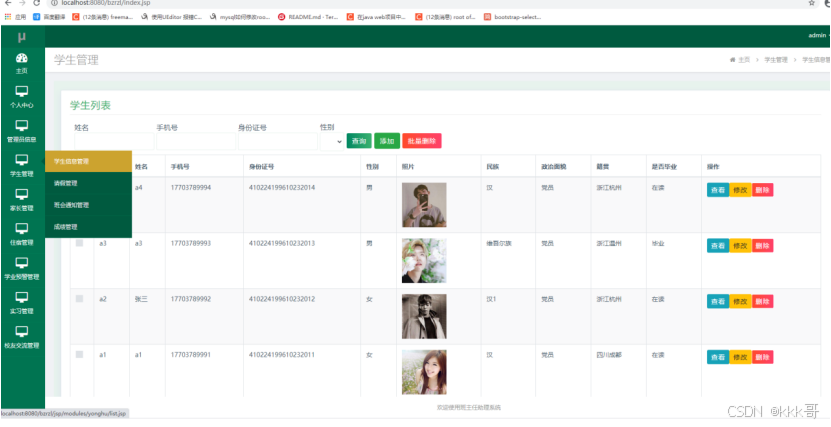831x427 pixels.
Task: Select 成绩管理 in the flyout menu
Action: (x=89, y=227)
